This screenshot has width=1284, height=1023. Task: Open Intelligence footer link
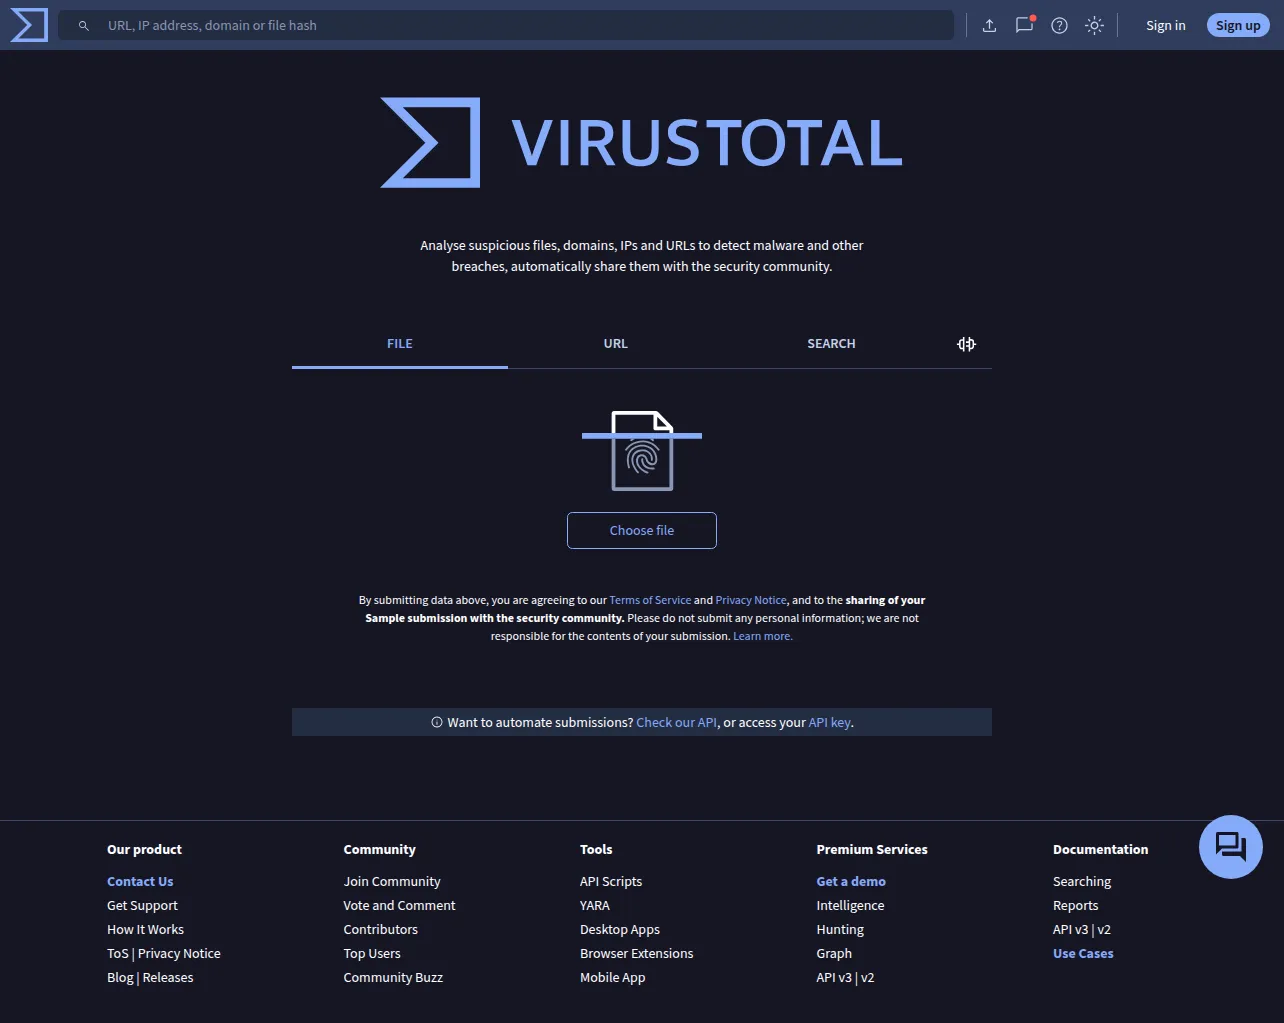point(850,906)
